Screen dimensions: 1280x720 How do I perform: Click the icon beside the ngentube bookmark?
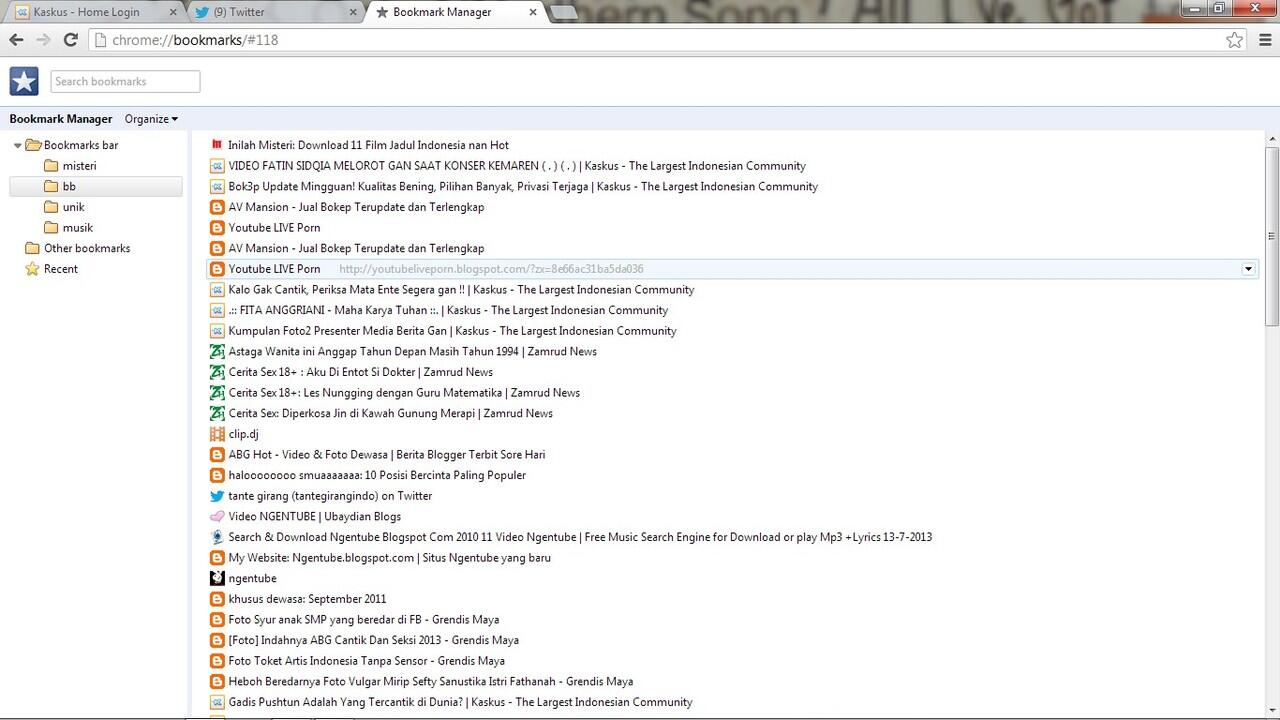(x=217, y=578)
